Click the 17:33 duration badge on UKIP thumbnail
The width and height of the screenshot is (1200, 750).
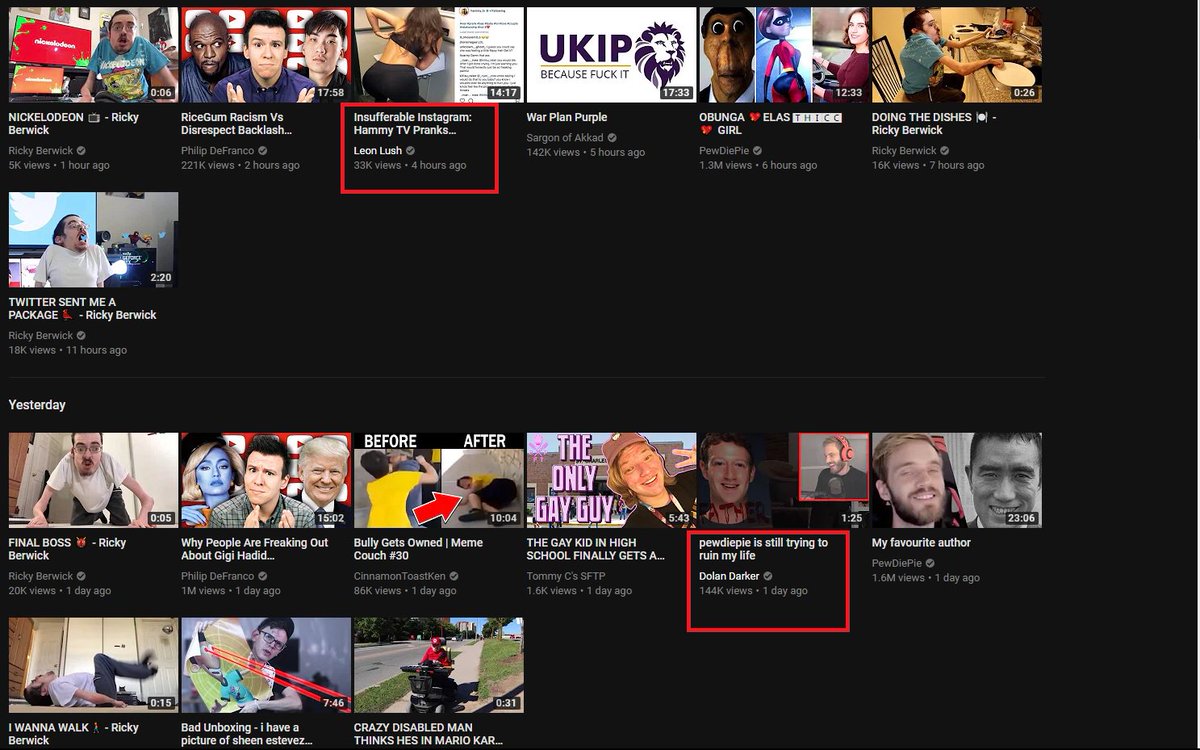676,93
